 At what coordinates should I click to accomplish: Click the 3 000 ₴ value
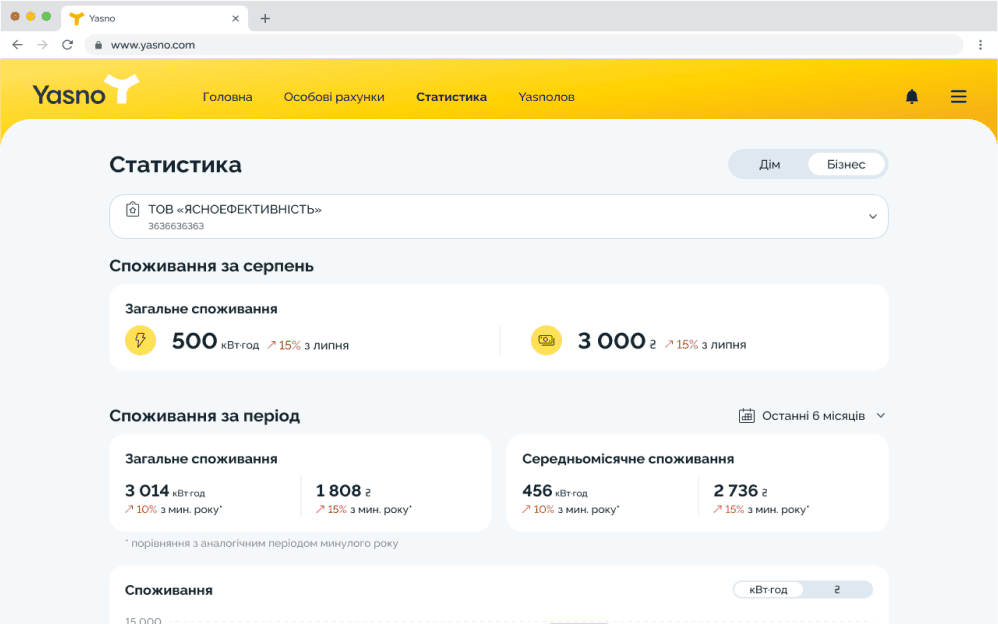click(x=616, y=341)
